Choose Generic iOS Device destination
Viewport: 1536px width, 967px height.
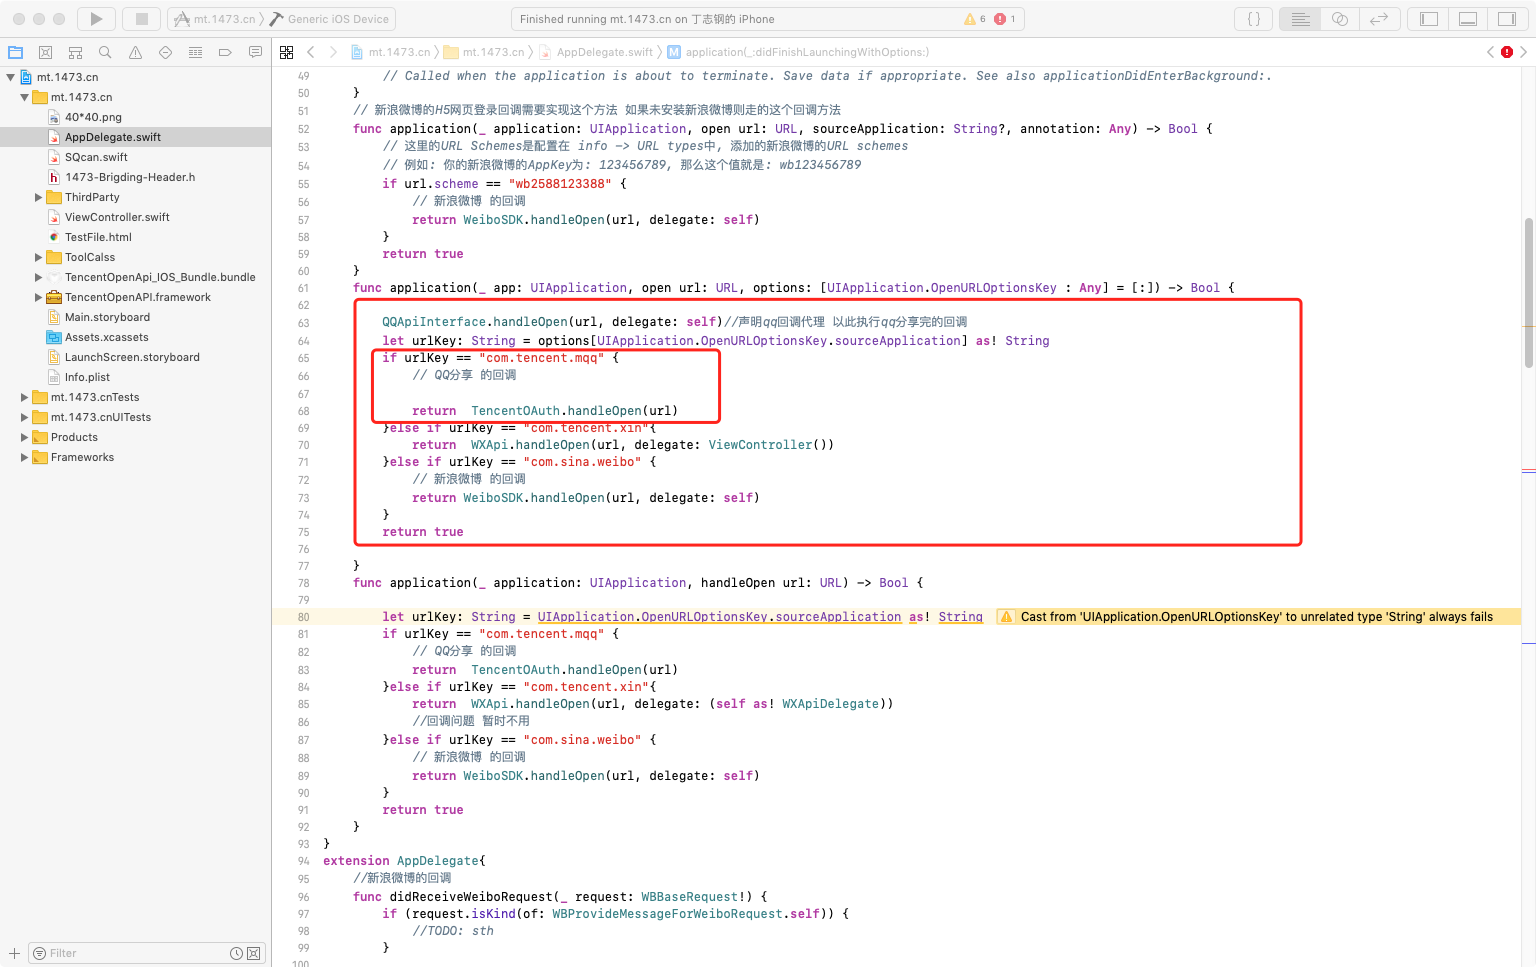click(331, 19)
